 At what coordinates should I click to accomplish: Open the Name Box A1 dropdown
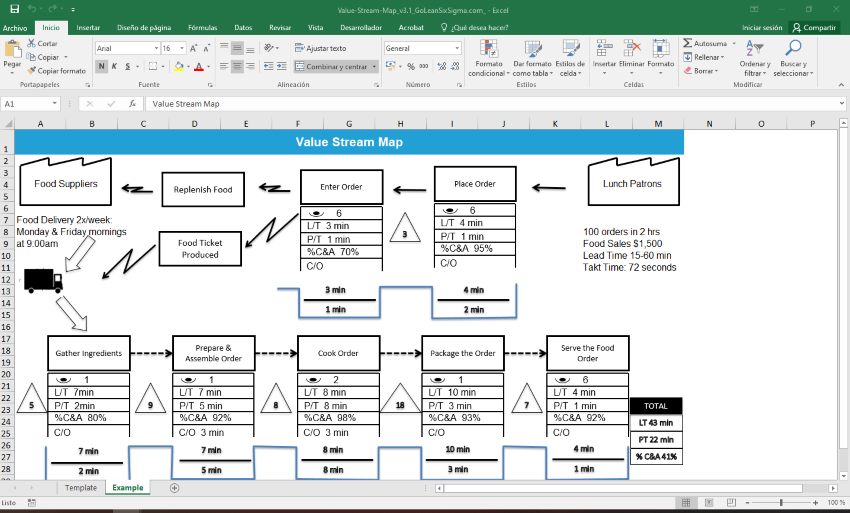click(55, 104)
